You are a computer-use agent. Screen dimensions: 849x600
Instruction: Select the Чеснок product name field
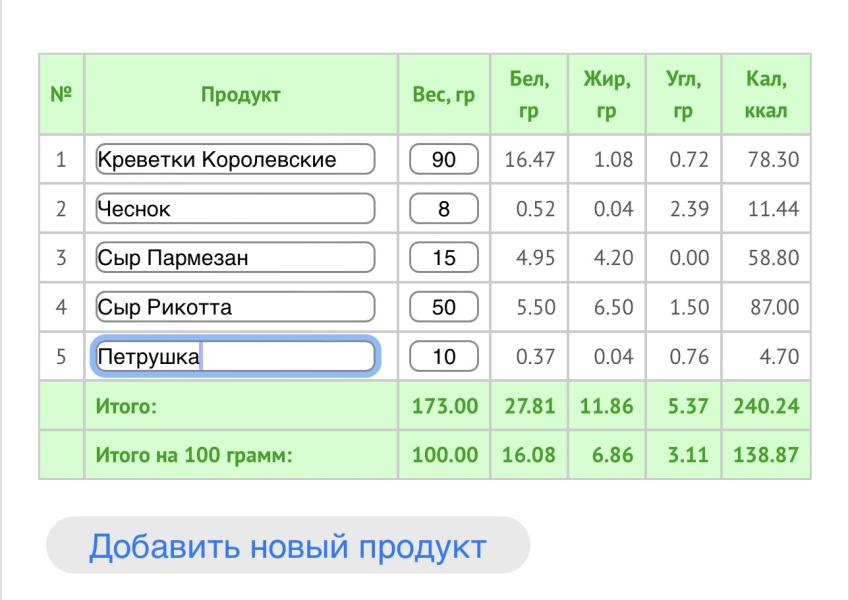236,208
